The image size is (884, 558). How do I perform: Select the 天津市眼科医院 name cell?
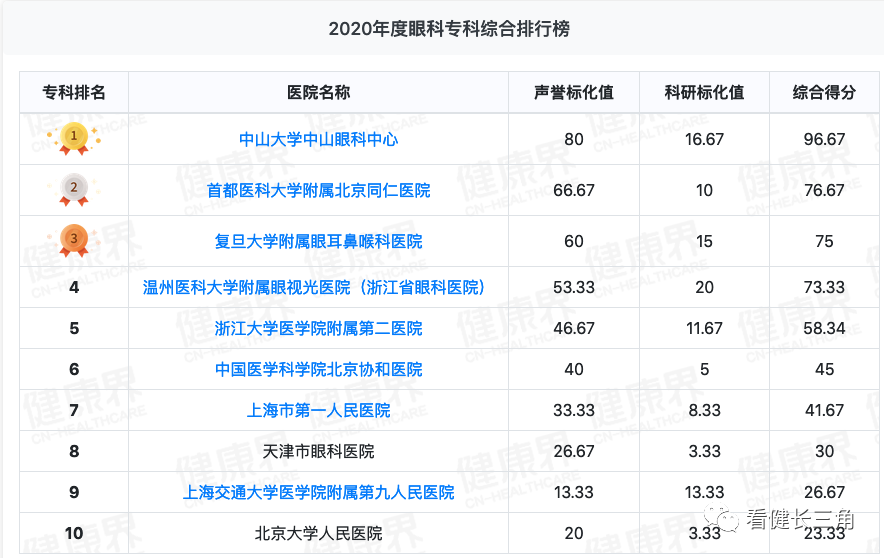point(319,451)
